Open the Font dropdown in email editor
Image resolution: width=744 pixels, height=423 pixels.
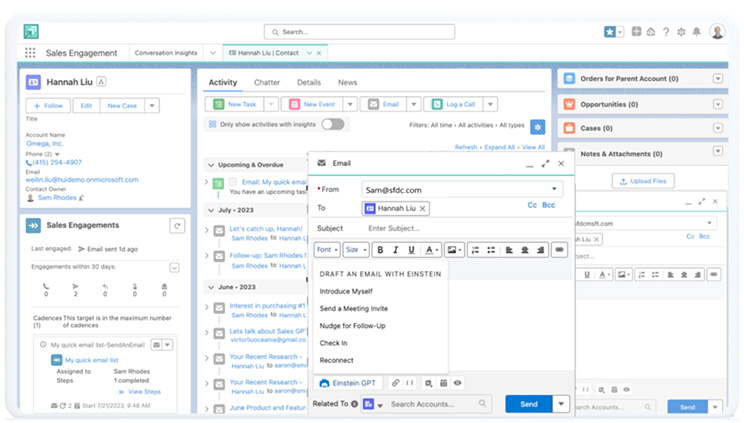click(327, 250)
